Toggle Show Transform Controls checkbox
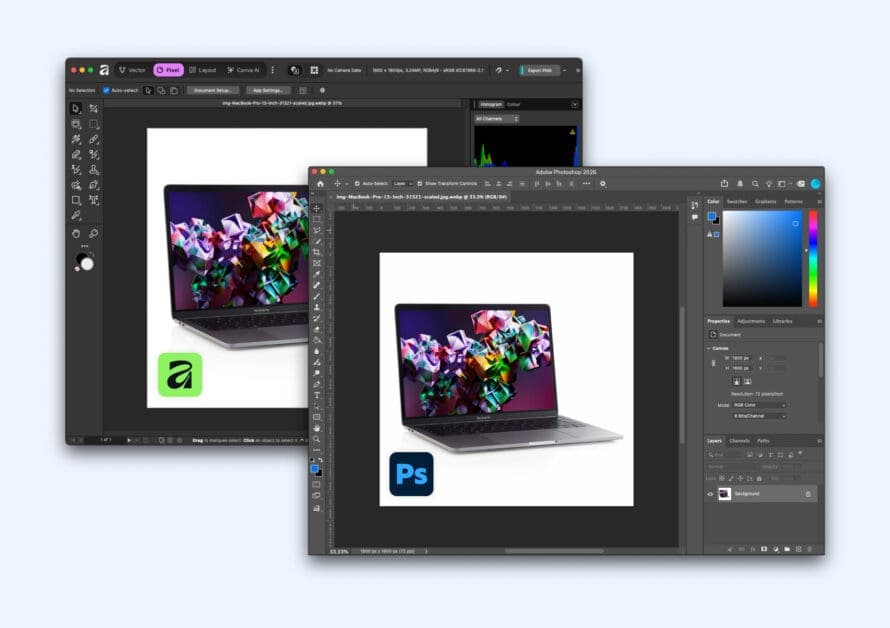Screen dimensions: 890x628 (419, 184)
